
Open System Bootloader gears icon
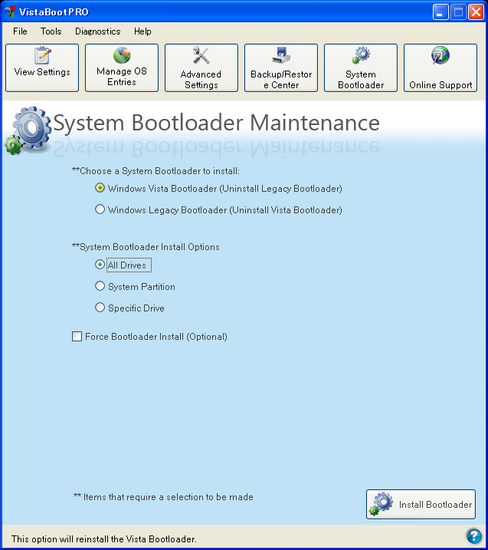click(x=361, y=55)
